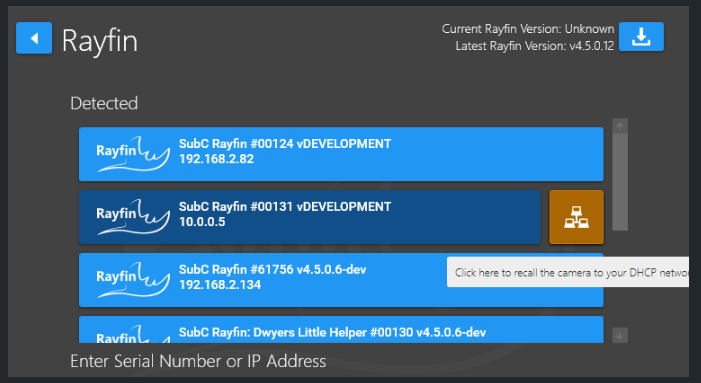The image size is (701, 383).
Task: Click the Detected list scrollbar thumb
Action: tap(620, 182)
